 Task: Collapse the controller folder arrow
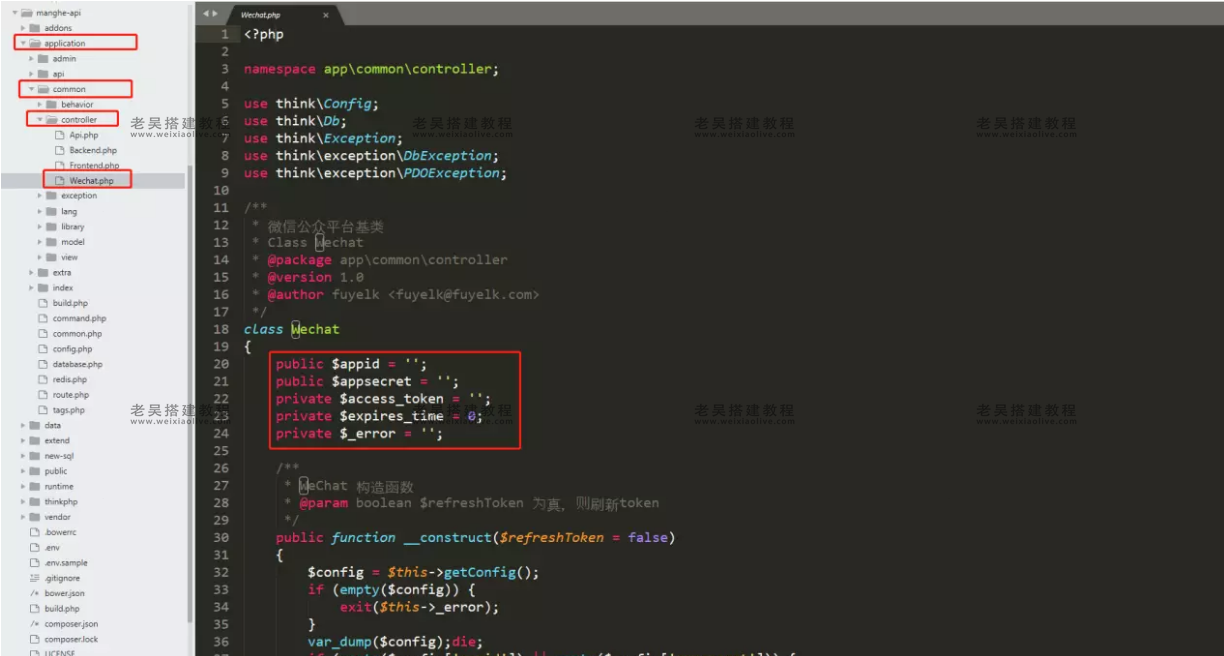click(x=40, y=120)
